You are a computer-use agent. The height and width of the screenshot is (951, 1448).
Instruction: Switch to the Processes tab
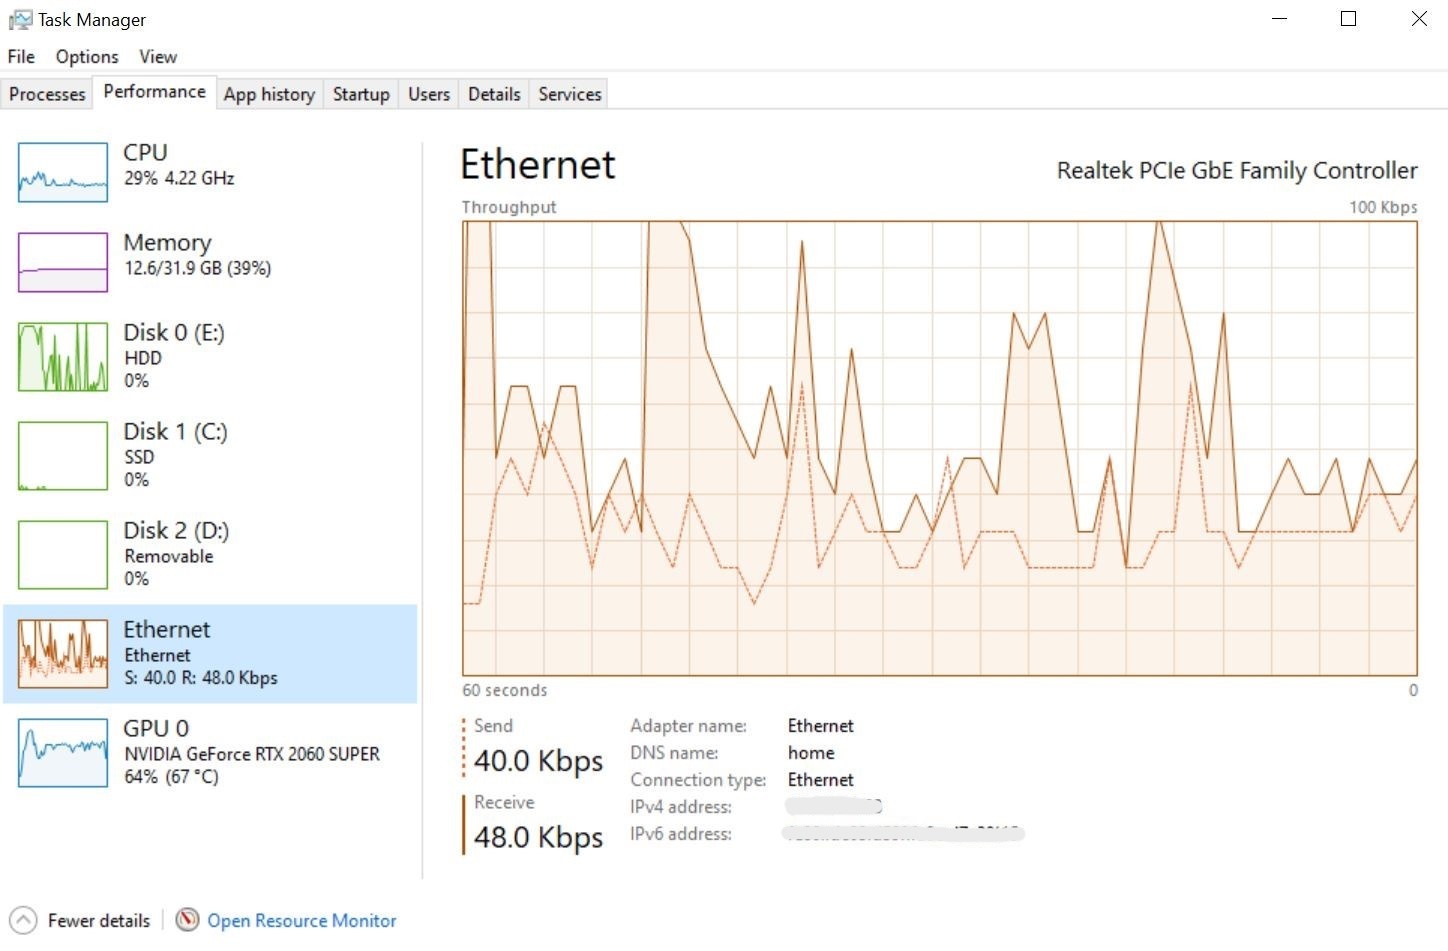[x=47, y=94]
